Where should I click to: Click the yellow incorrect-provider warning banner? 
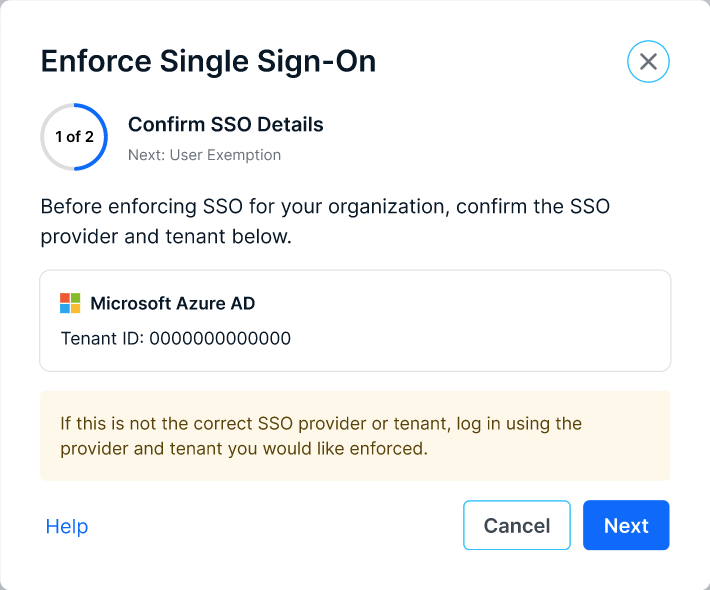[355, 436]
